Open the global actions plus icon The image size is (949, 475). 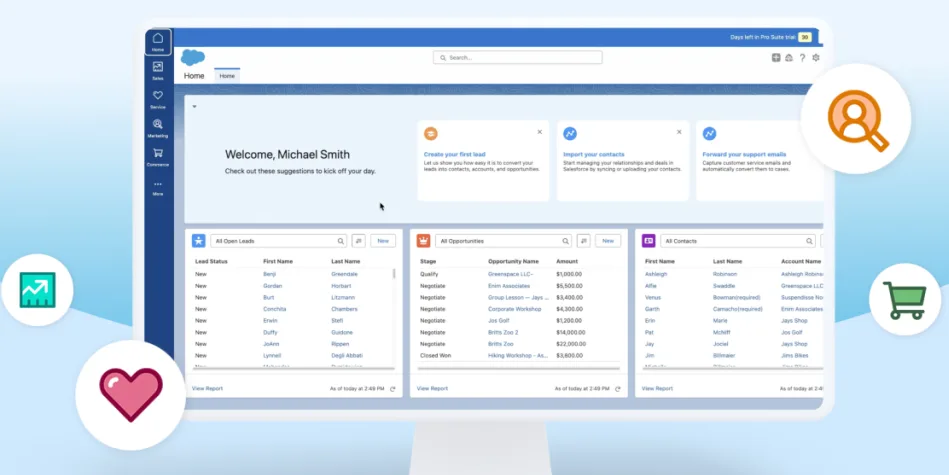776,58
